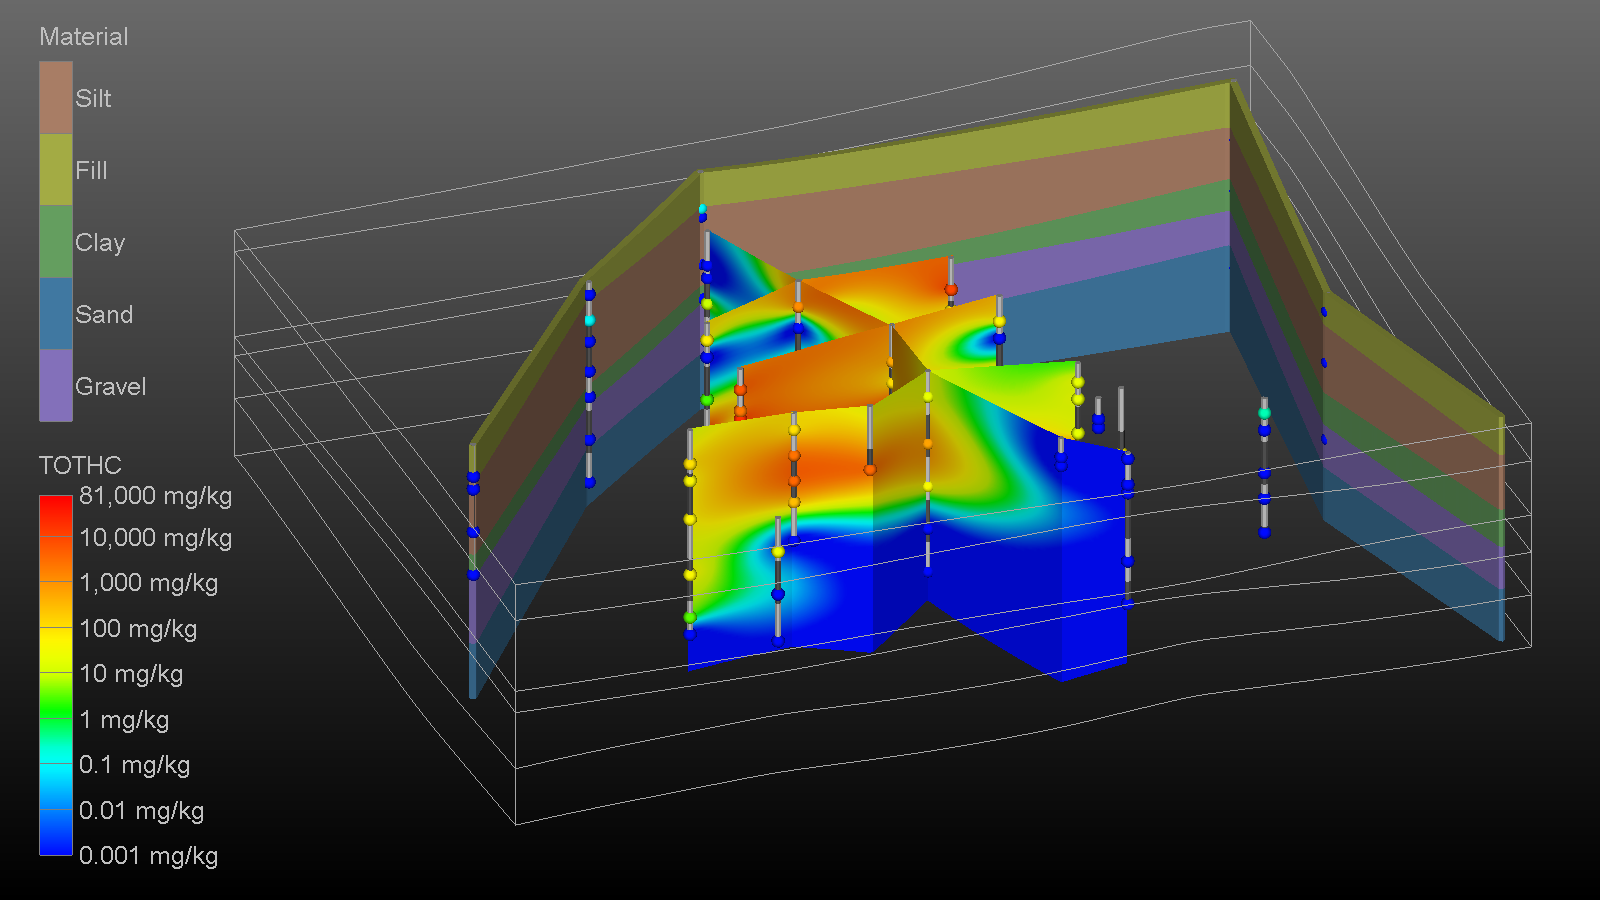This screenshot has width=1600, height=900.
Task: Select the 10,000 mg/kg scale label
Action: tap(155, 538)
